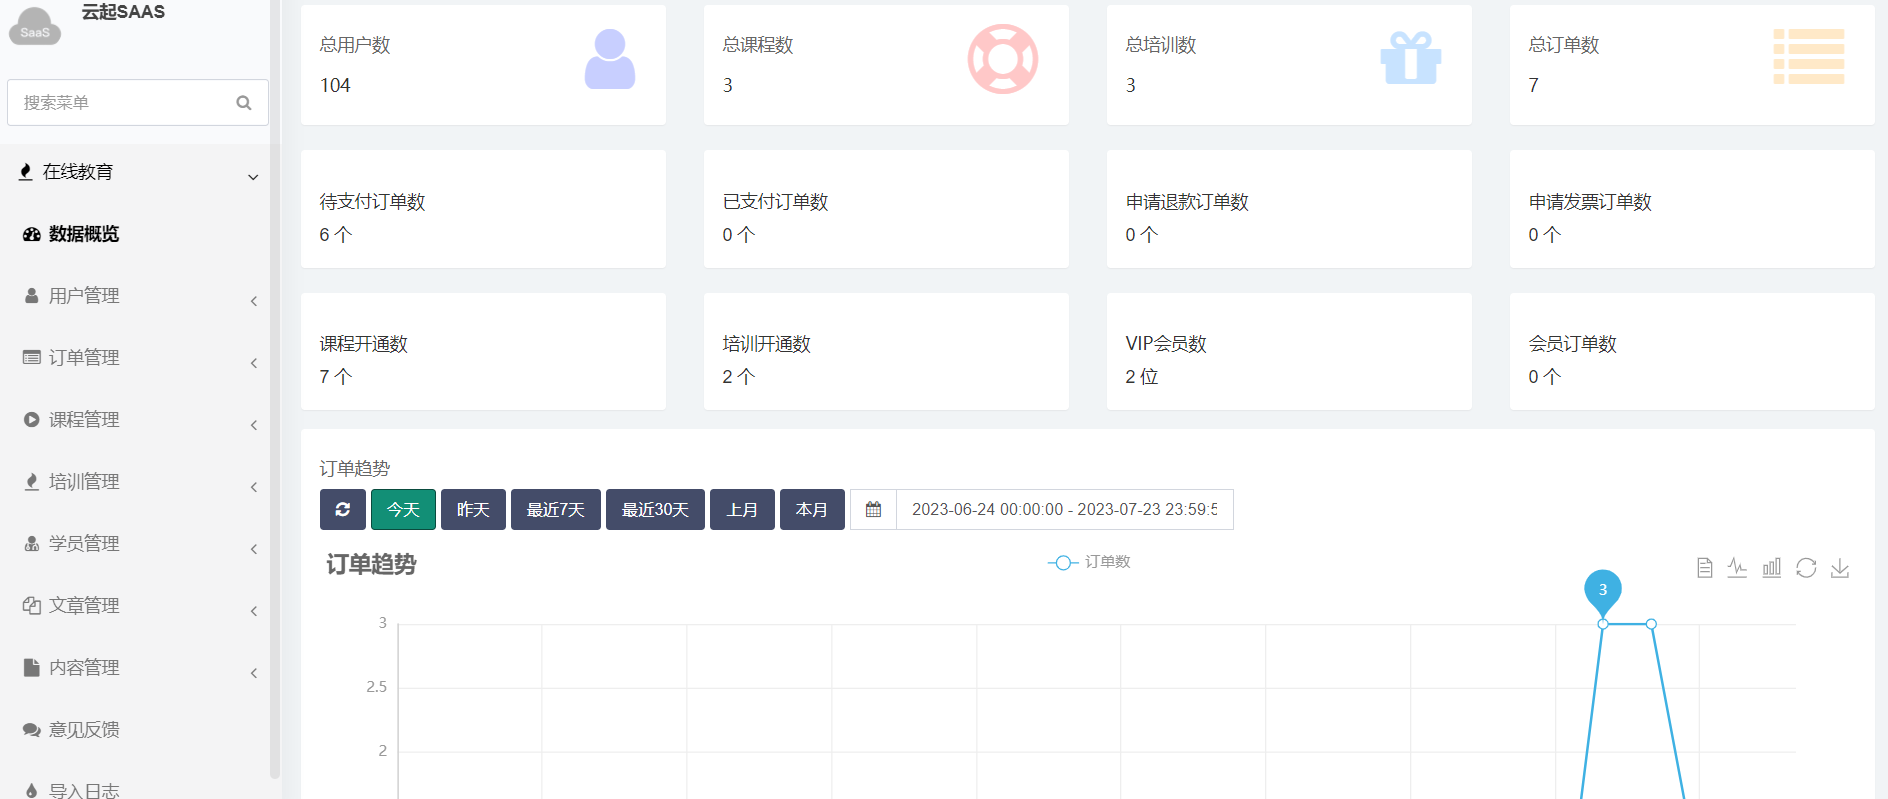Open chart data view icon

click(x=1705, y=568)
